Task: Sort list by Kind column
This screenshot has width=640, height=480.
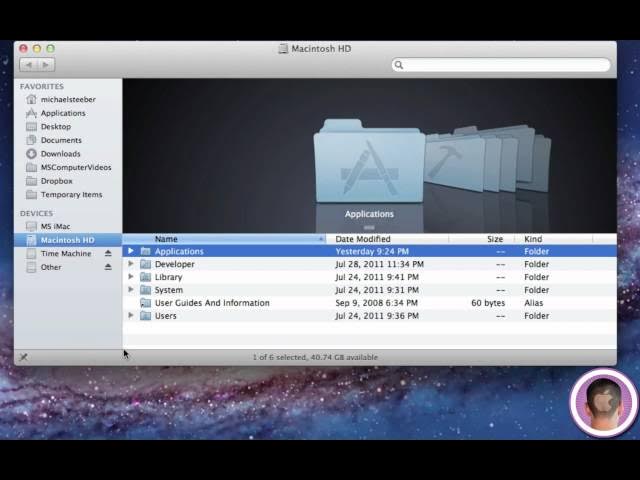Action: click(x=553, y=239)
